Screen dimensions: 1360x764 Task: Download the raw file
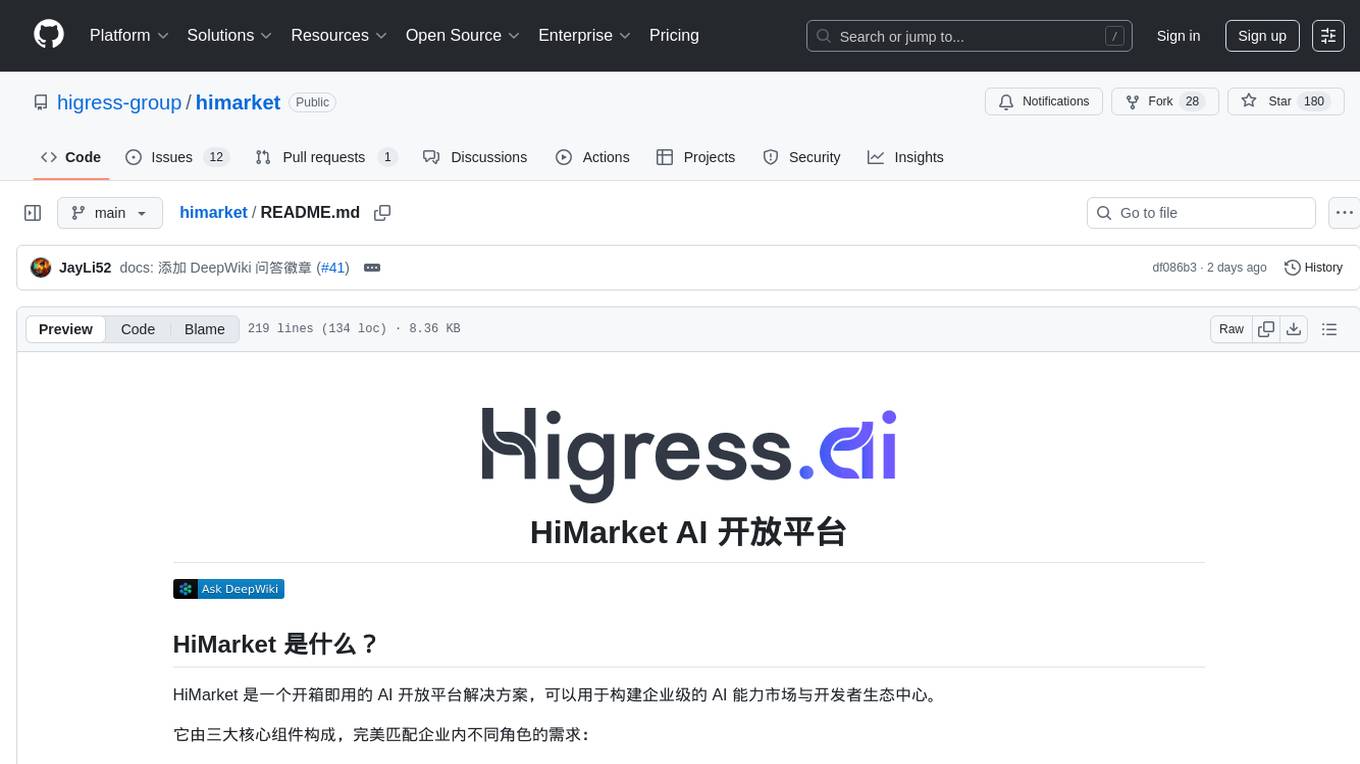tap(1293, 329)
